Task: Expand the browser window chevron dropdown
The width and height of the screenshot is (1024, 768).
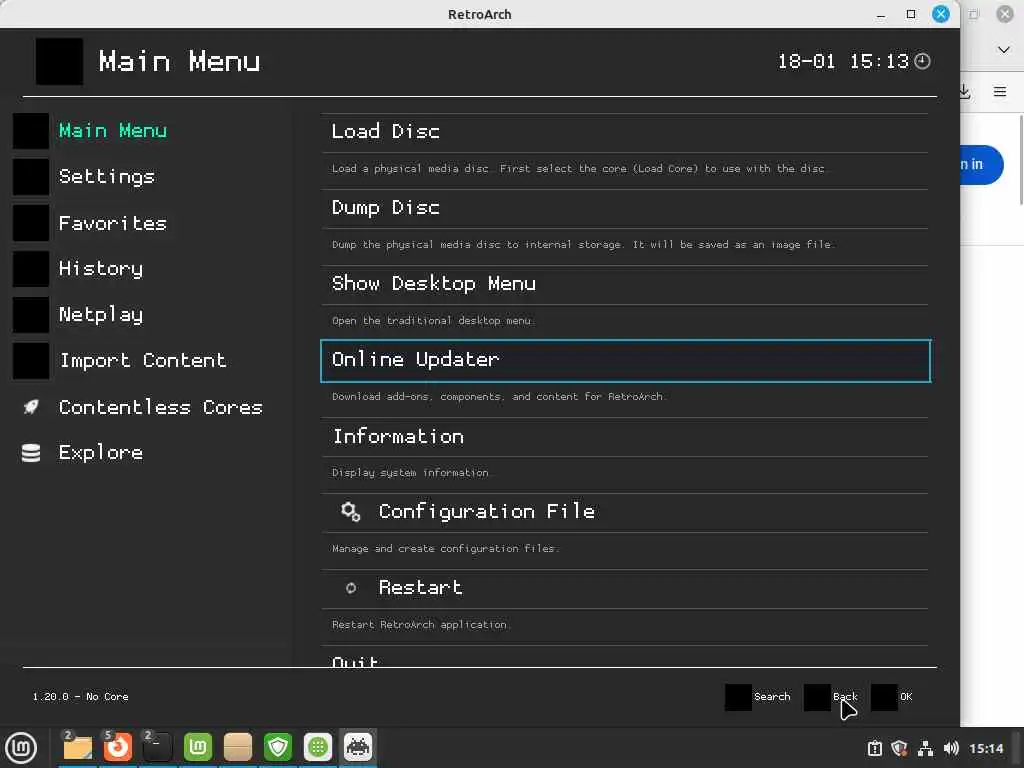Action: click(1004, 50)
